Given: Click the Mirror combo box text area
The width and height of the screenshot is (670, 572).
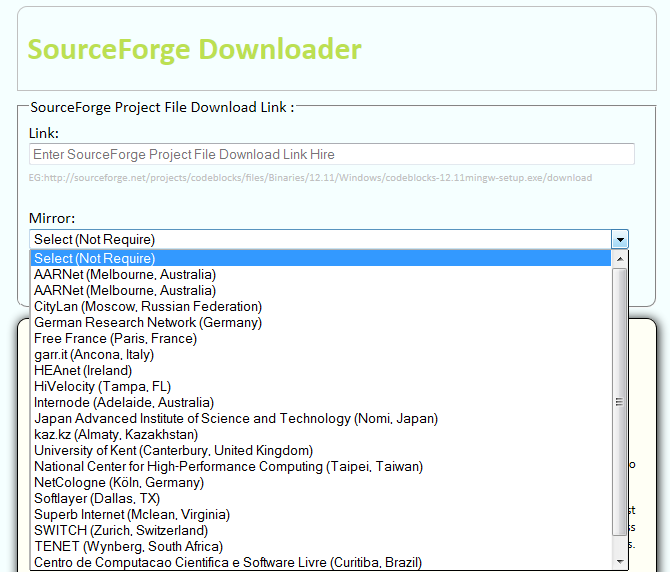Looking at the screenshot, I should [x=321, y=240].
